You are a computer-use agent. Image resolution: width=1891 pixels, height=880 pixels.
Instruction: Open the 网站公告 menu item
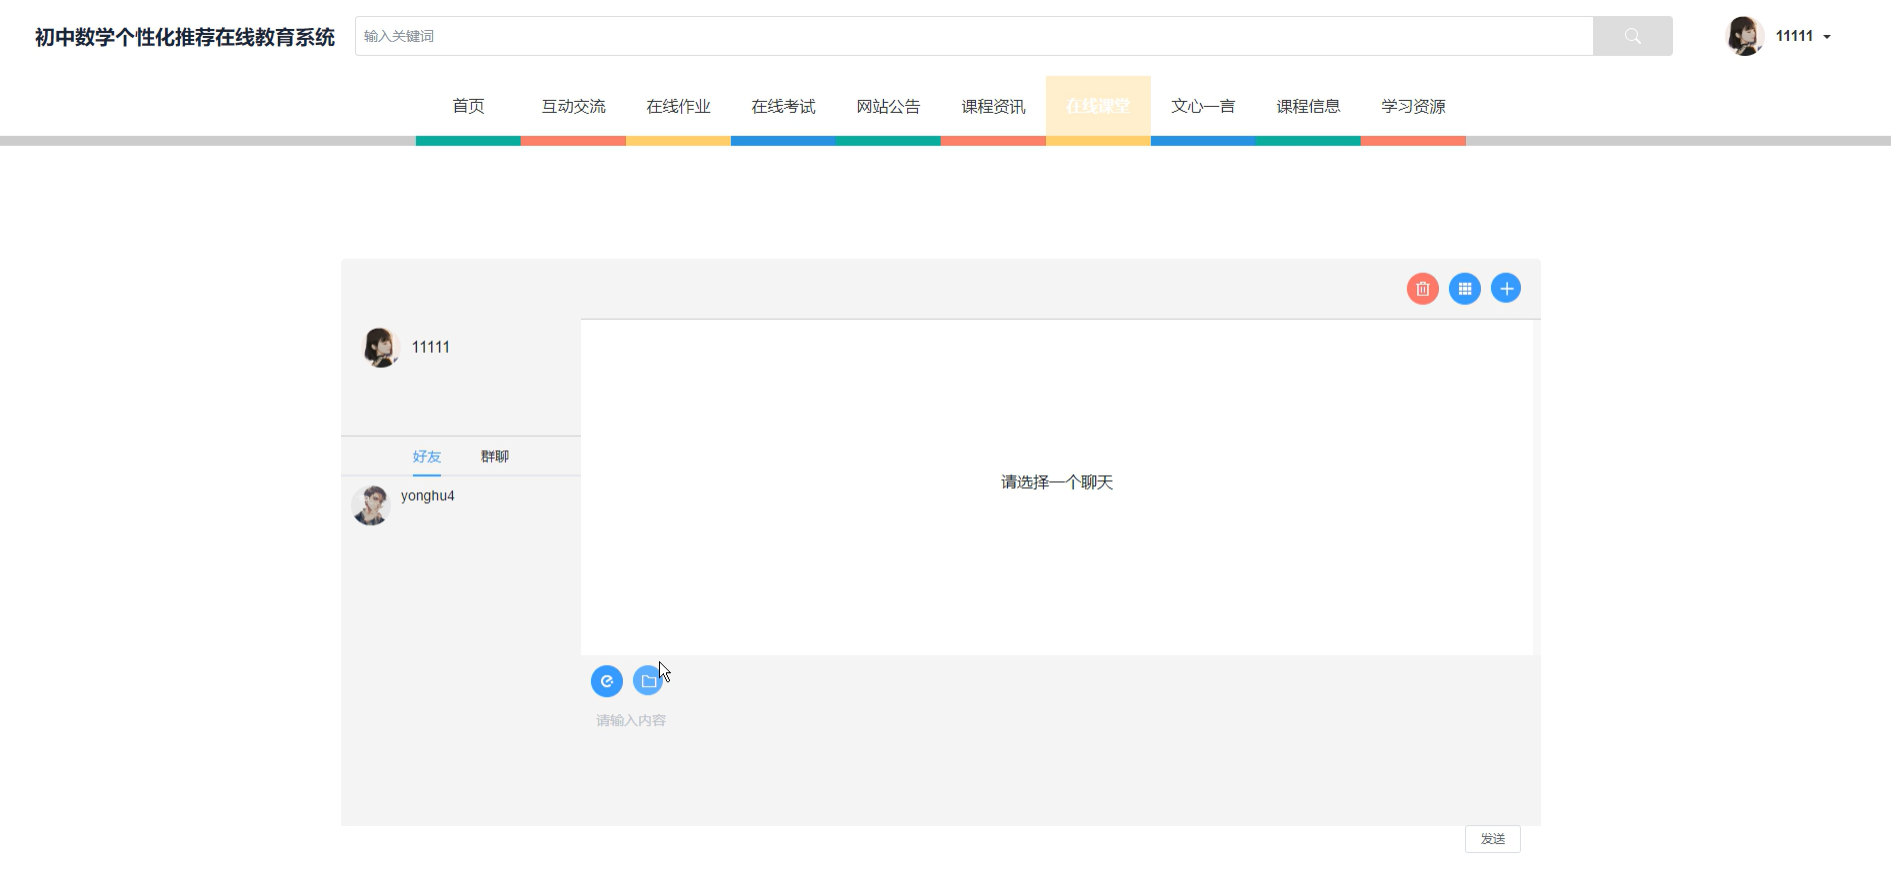pos(888,106)
